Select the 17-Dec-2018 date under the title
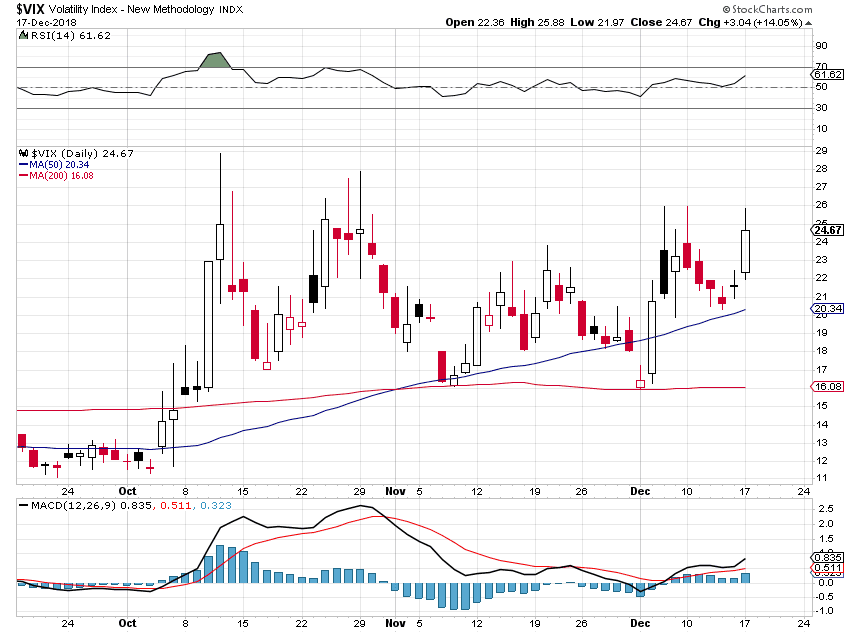The height and width of the screenshot is (633, 850). click(x=47, y=22)
